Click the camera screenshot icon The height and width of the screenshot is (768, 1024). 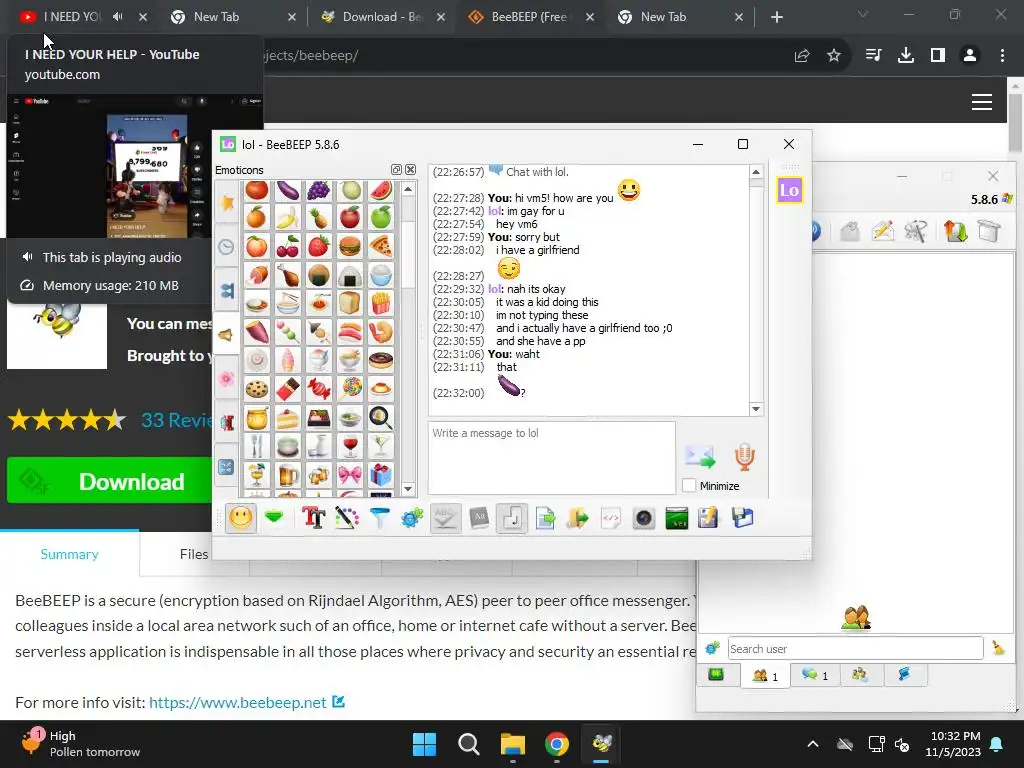[x=643, y=519]
